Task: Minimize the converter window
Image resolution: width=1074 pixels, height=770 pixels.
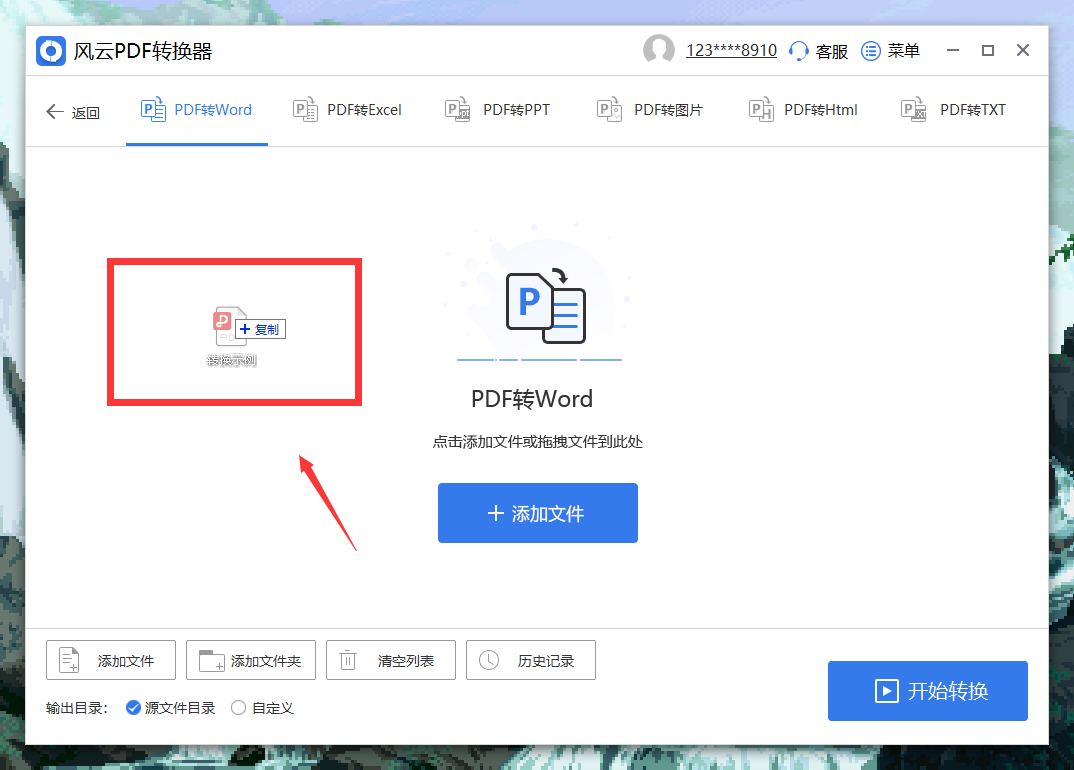Action: (953, 50)
